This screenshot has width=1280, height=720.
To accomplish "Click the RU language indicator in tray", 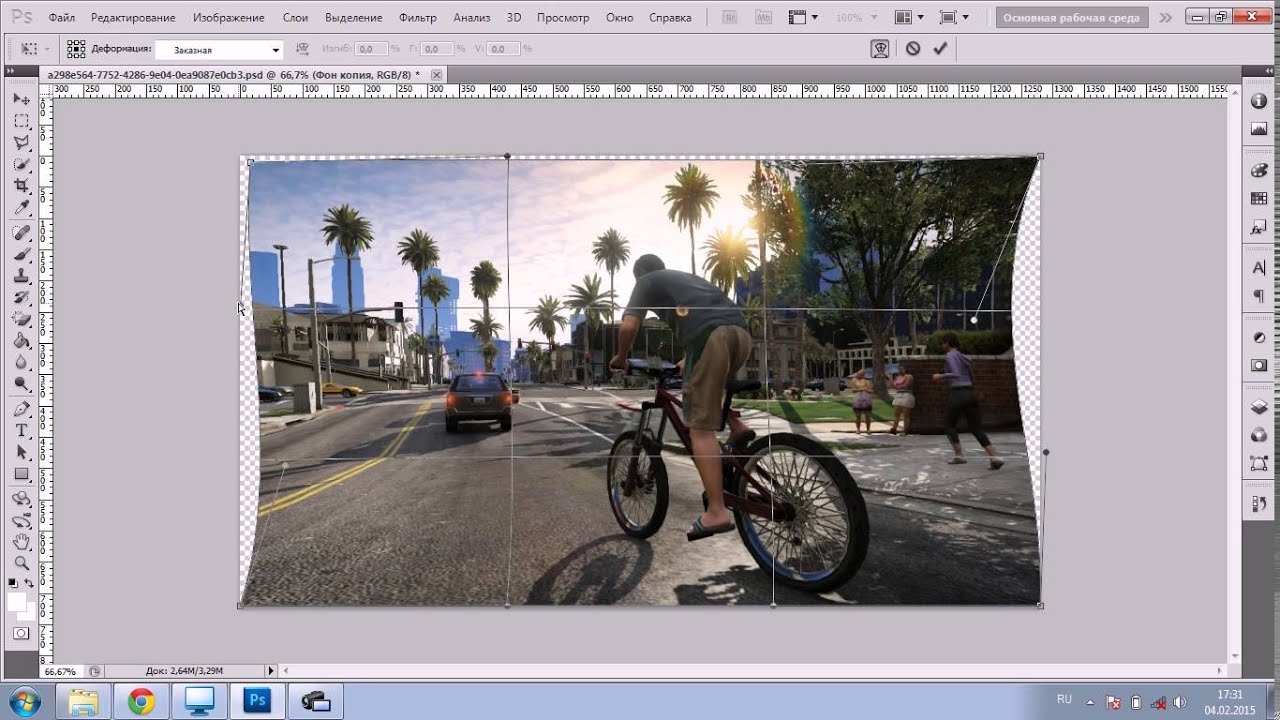I will pos(1064,699).
